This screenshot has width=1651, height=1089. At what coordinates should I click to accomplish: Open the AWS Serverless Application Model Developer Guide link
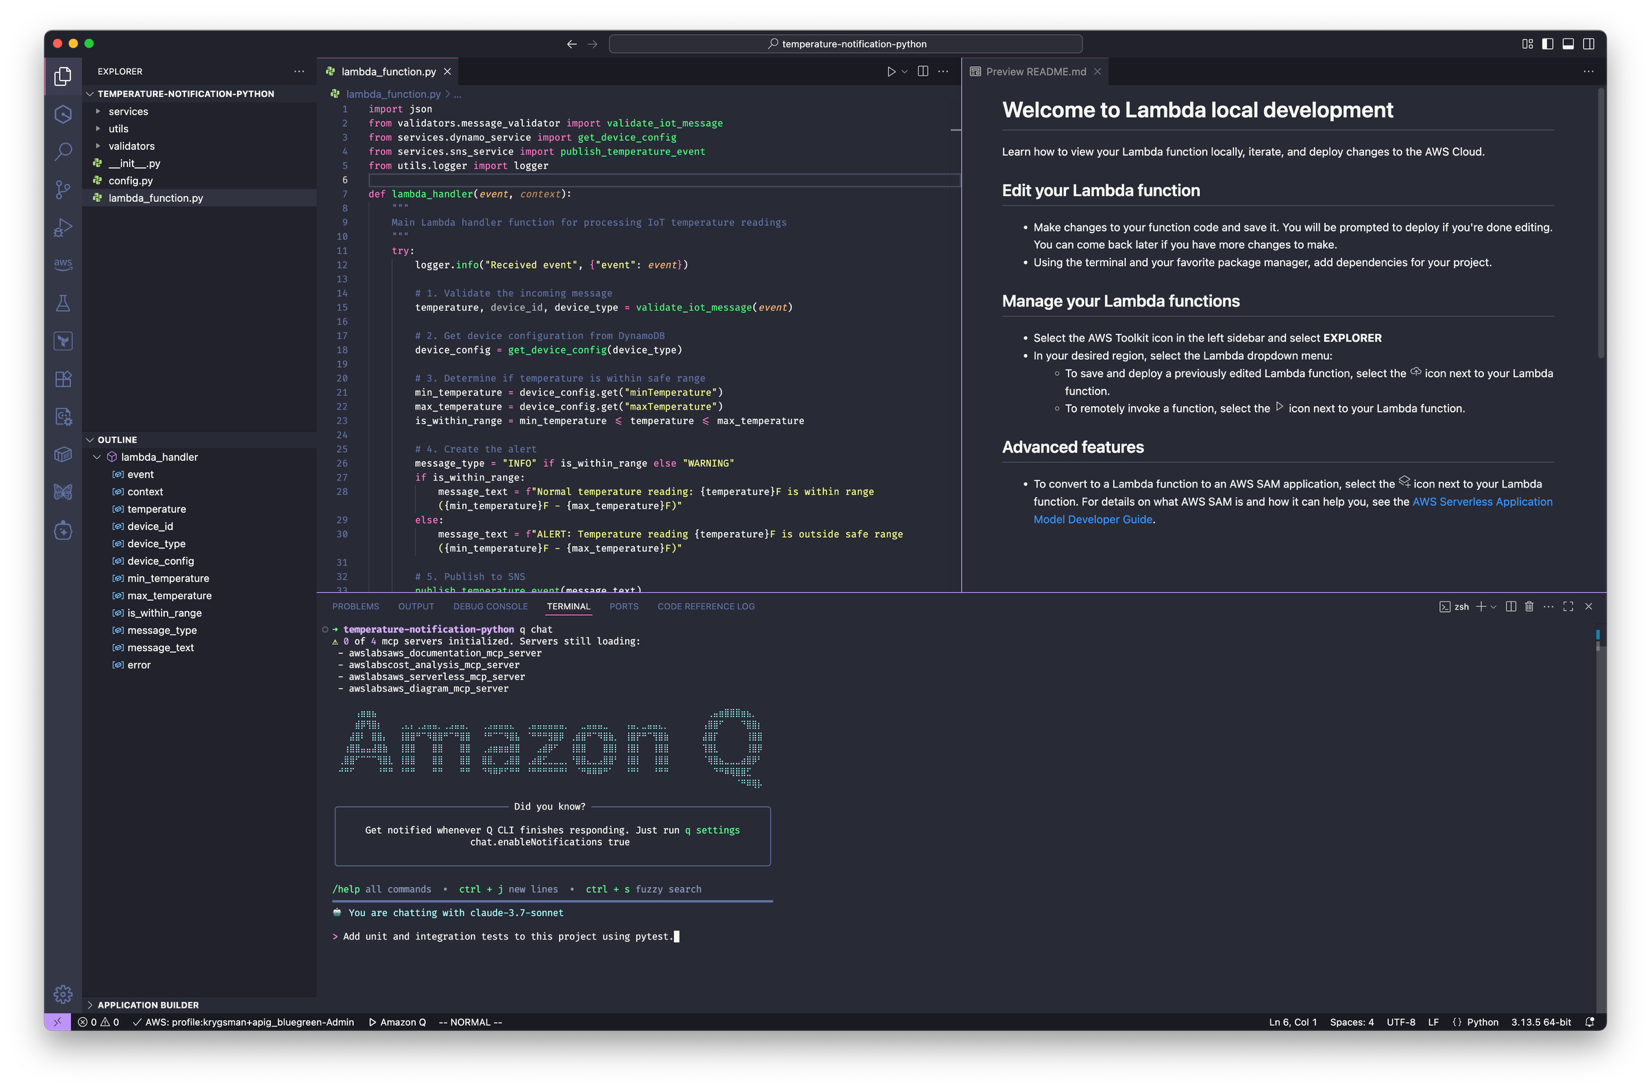point(1293,511)
